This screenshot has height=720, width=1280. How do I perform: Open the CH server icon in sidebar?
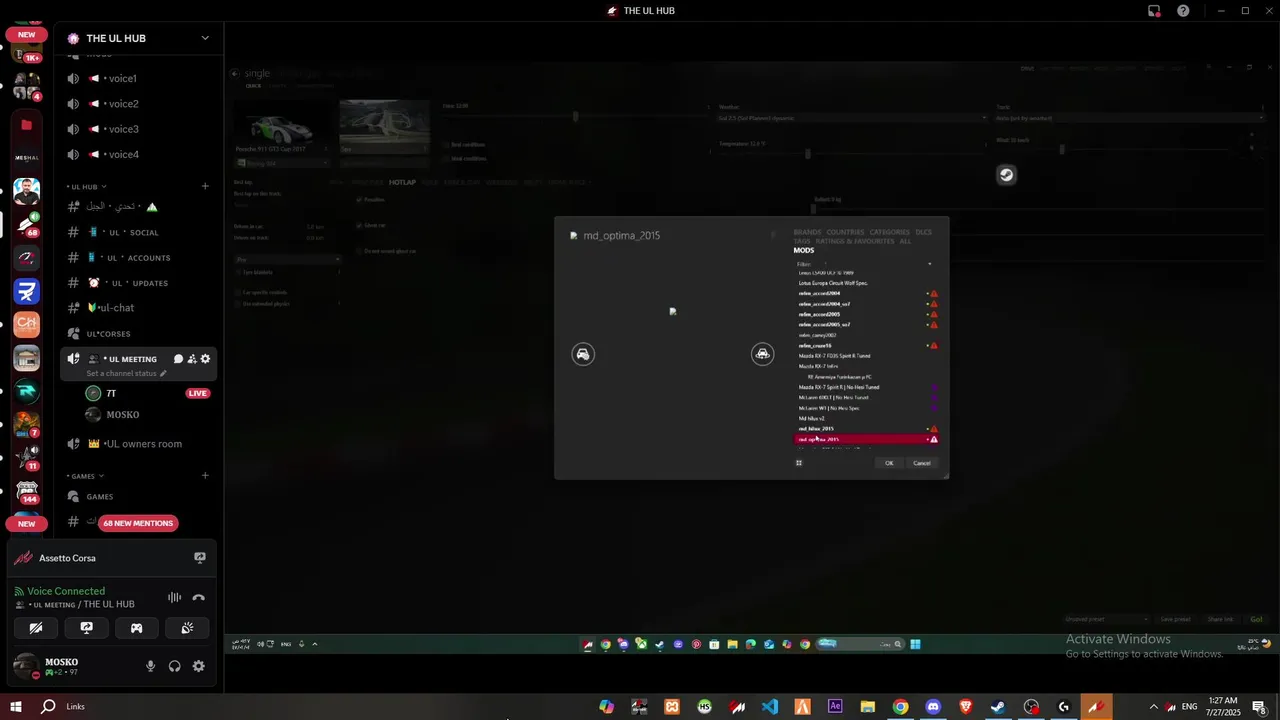(27, 324)
